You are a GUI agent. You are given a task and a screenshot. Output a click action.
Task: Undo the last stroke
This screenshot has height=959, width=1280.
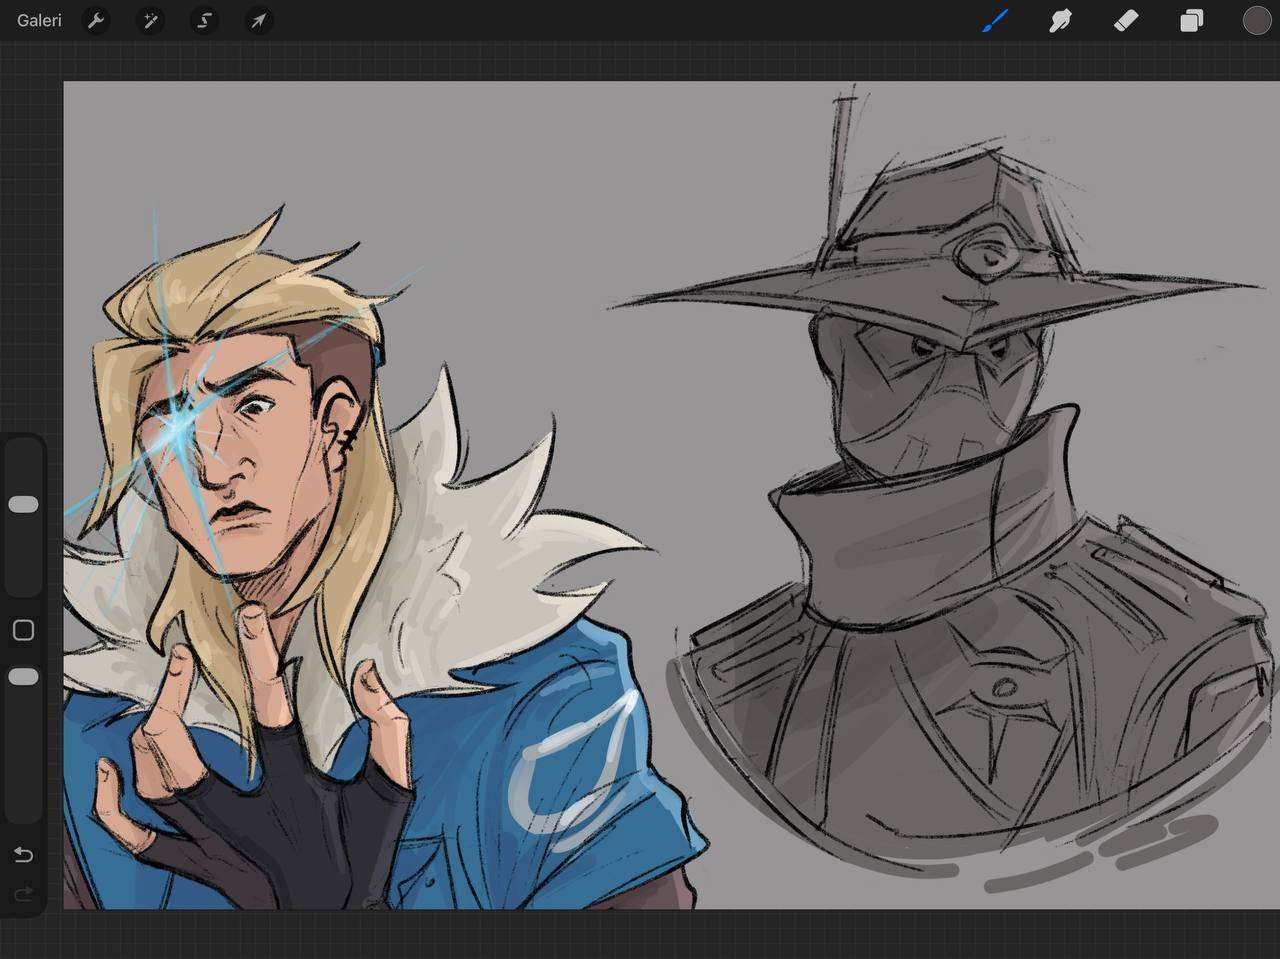coord(23,854)
